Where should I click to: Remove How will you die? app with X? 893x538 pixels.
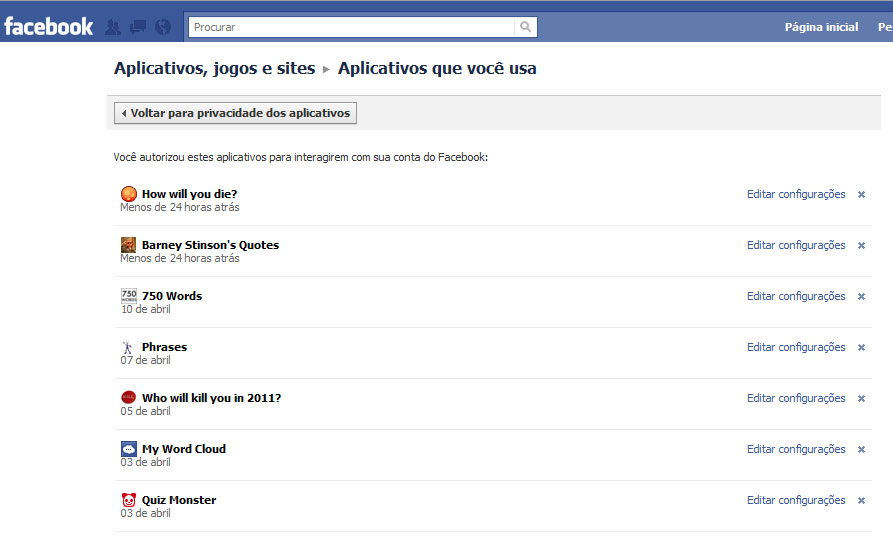tap(861, 195)
